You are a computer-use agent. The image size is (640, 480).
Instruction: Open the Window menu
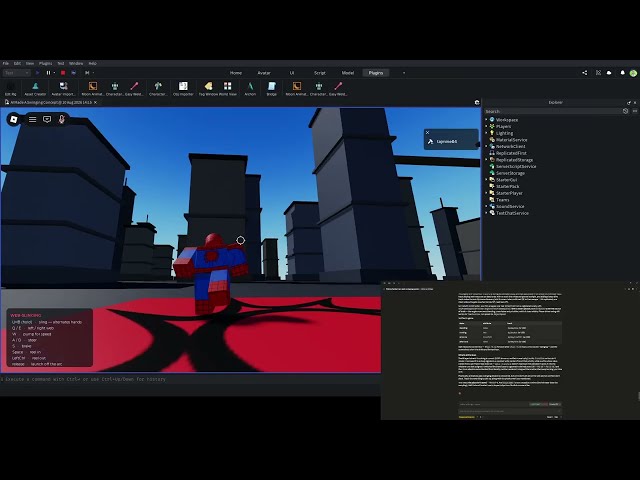pos(76,63)
